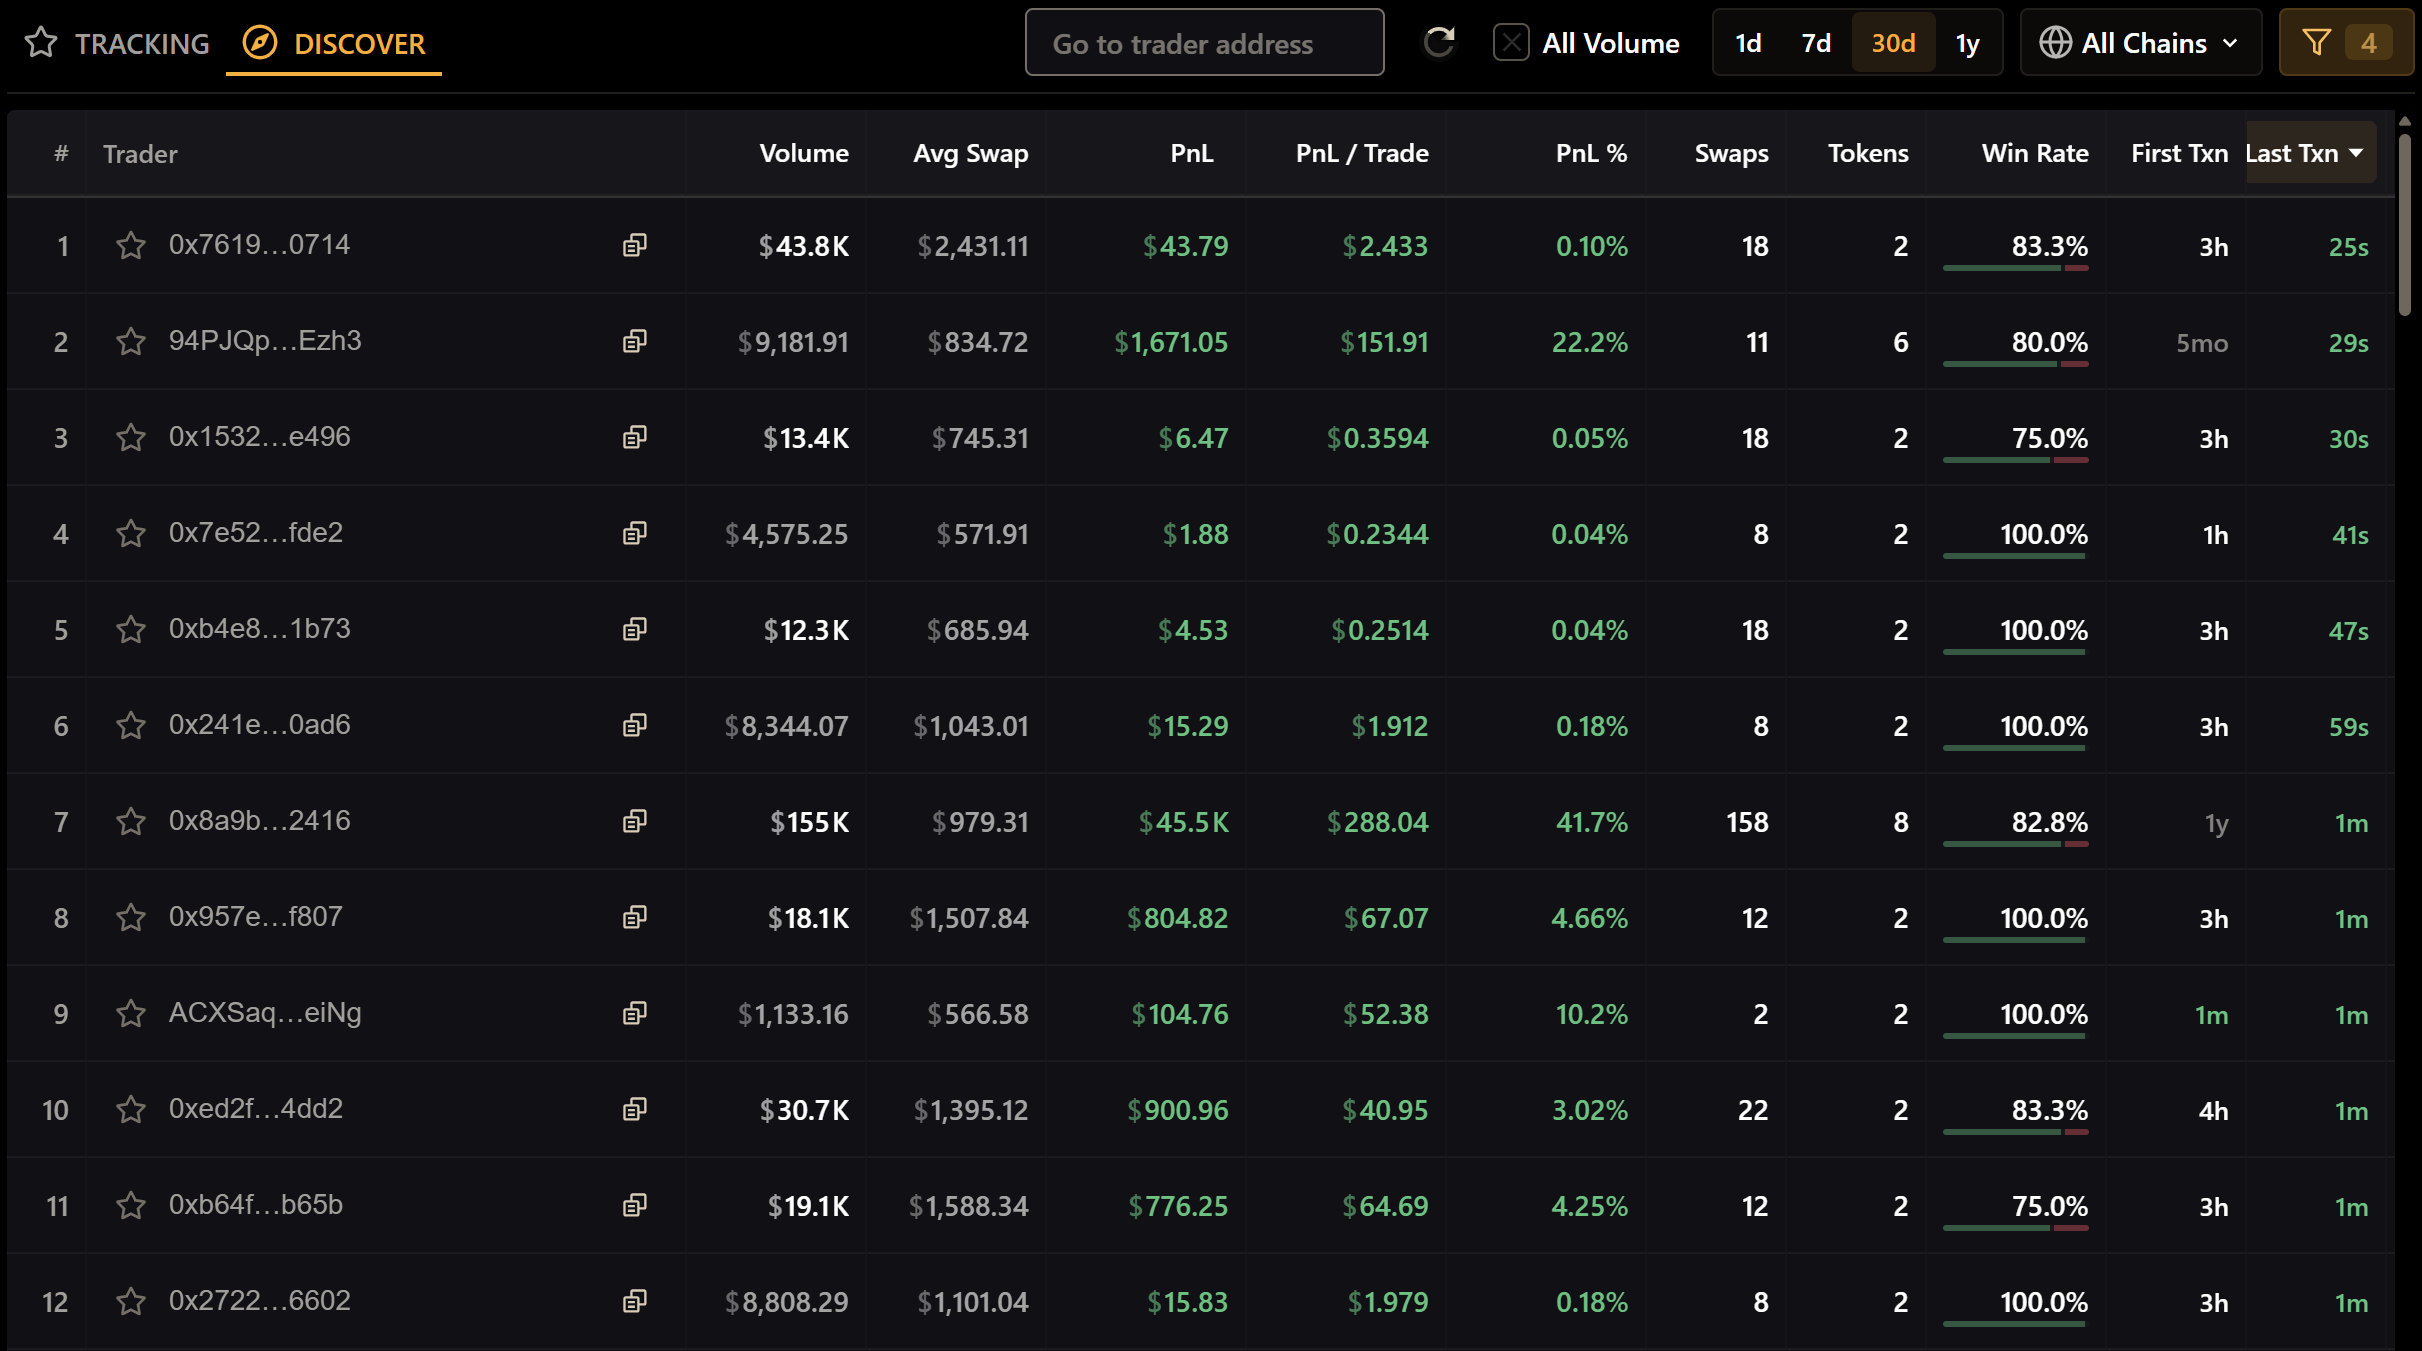The image size is (2422, 1351).
Task: Click the refresh icon beside search field
Action: (x=1438, y=43)
